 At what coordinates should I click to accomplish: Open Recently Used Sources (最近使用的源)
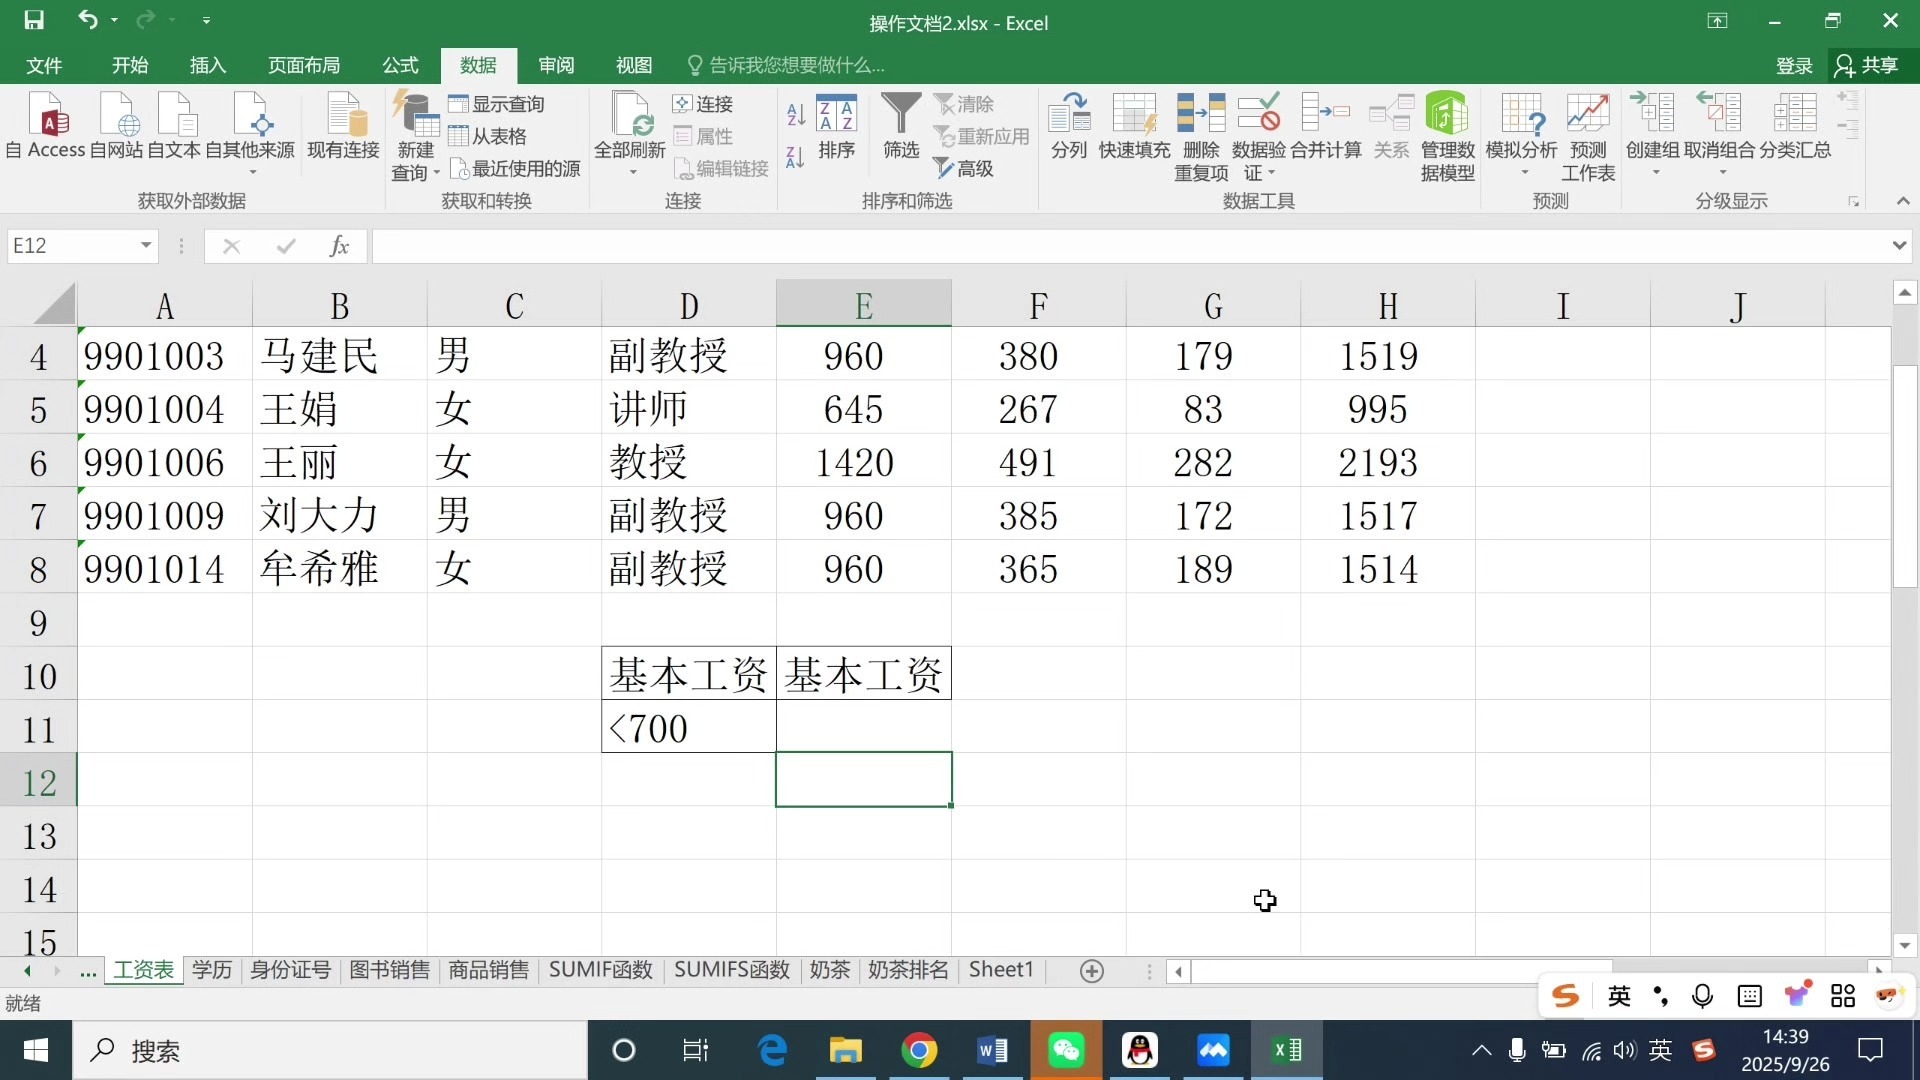(515, 168)
